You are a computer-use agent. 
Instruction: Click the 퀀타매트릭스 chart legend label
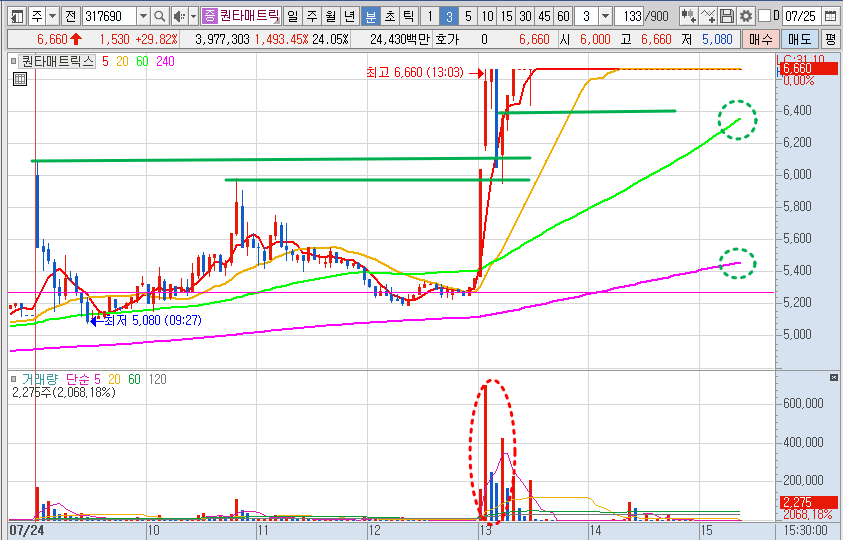[x=57, y=61]
